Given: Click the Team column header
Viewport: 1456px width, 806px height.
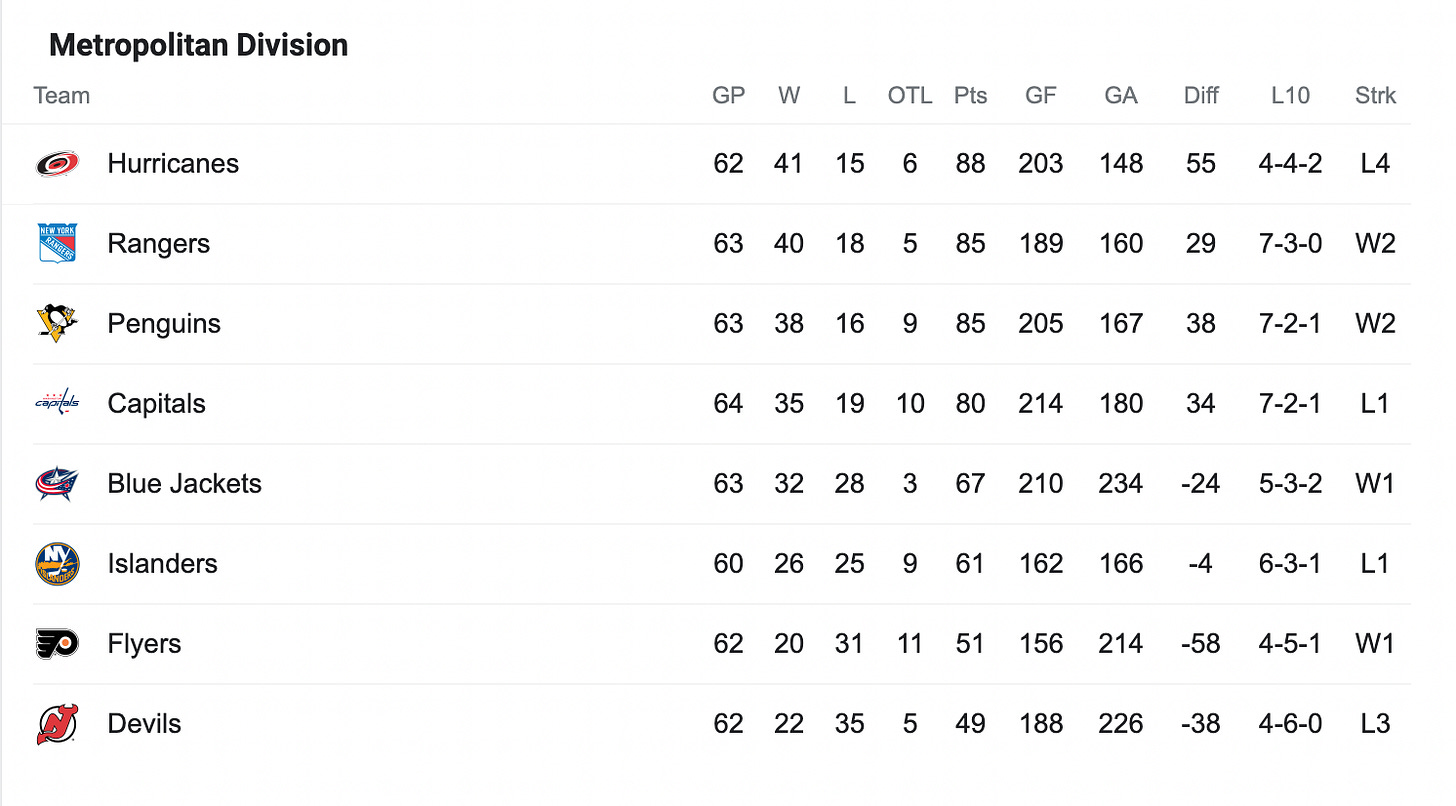Looking at the screenshot, I should click(x=61, y=96).
